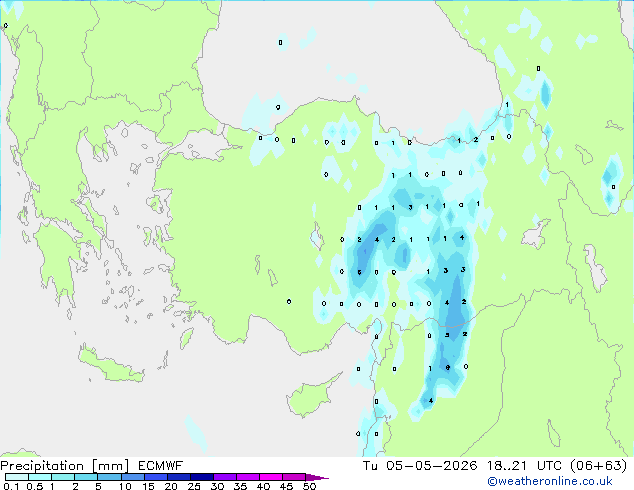Click the 18..21 UTC time range

point(525,466)
